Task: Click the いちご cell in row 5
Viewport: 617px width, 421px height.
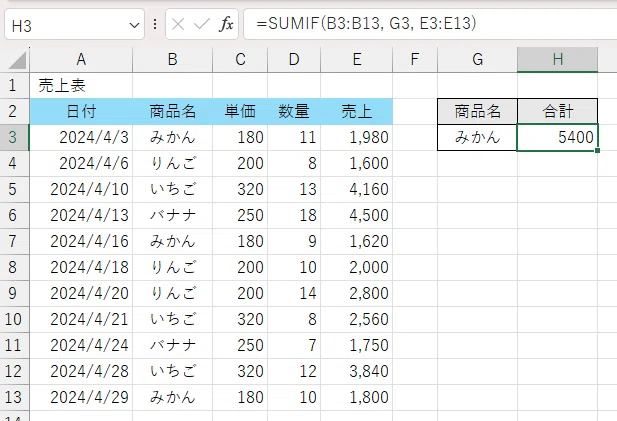Action: click(x=172, y=189)
